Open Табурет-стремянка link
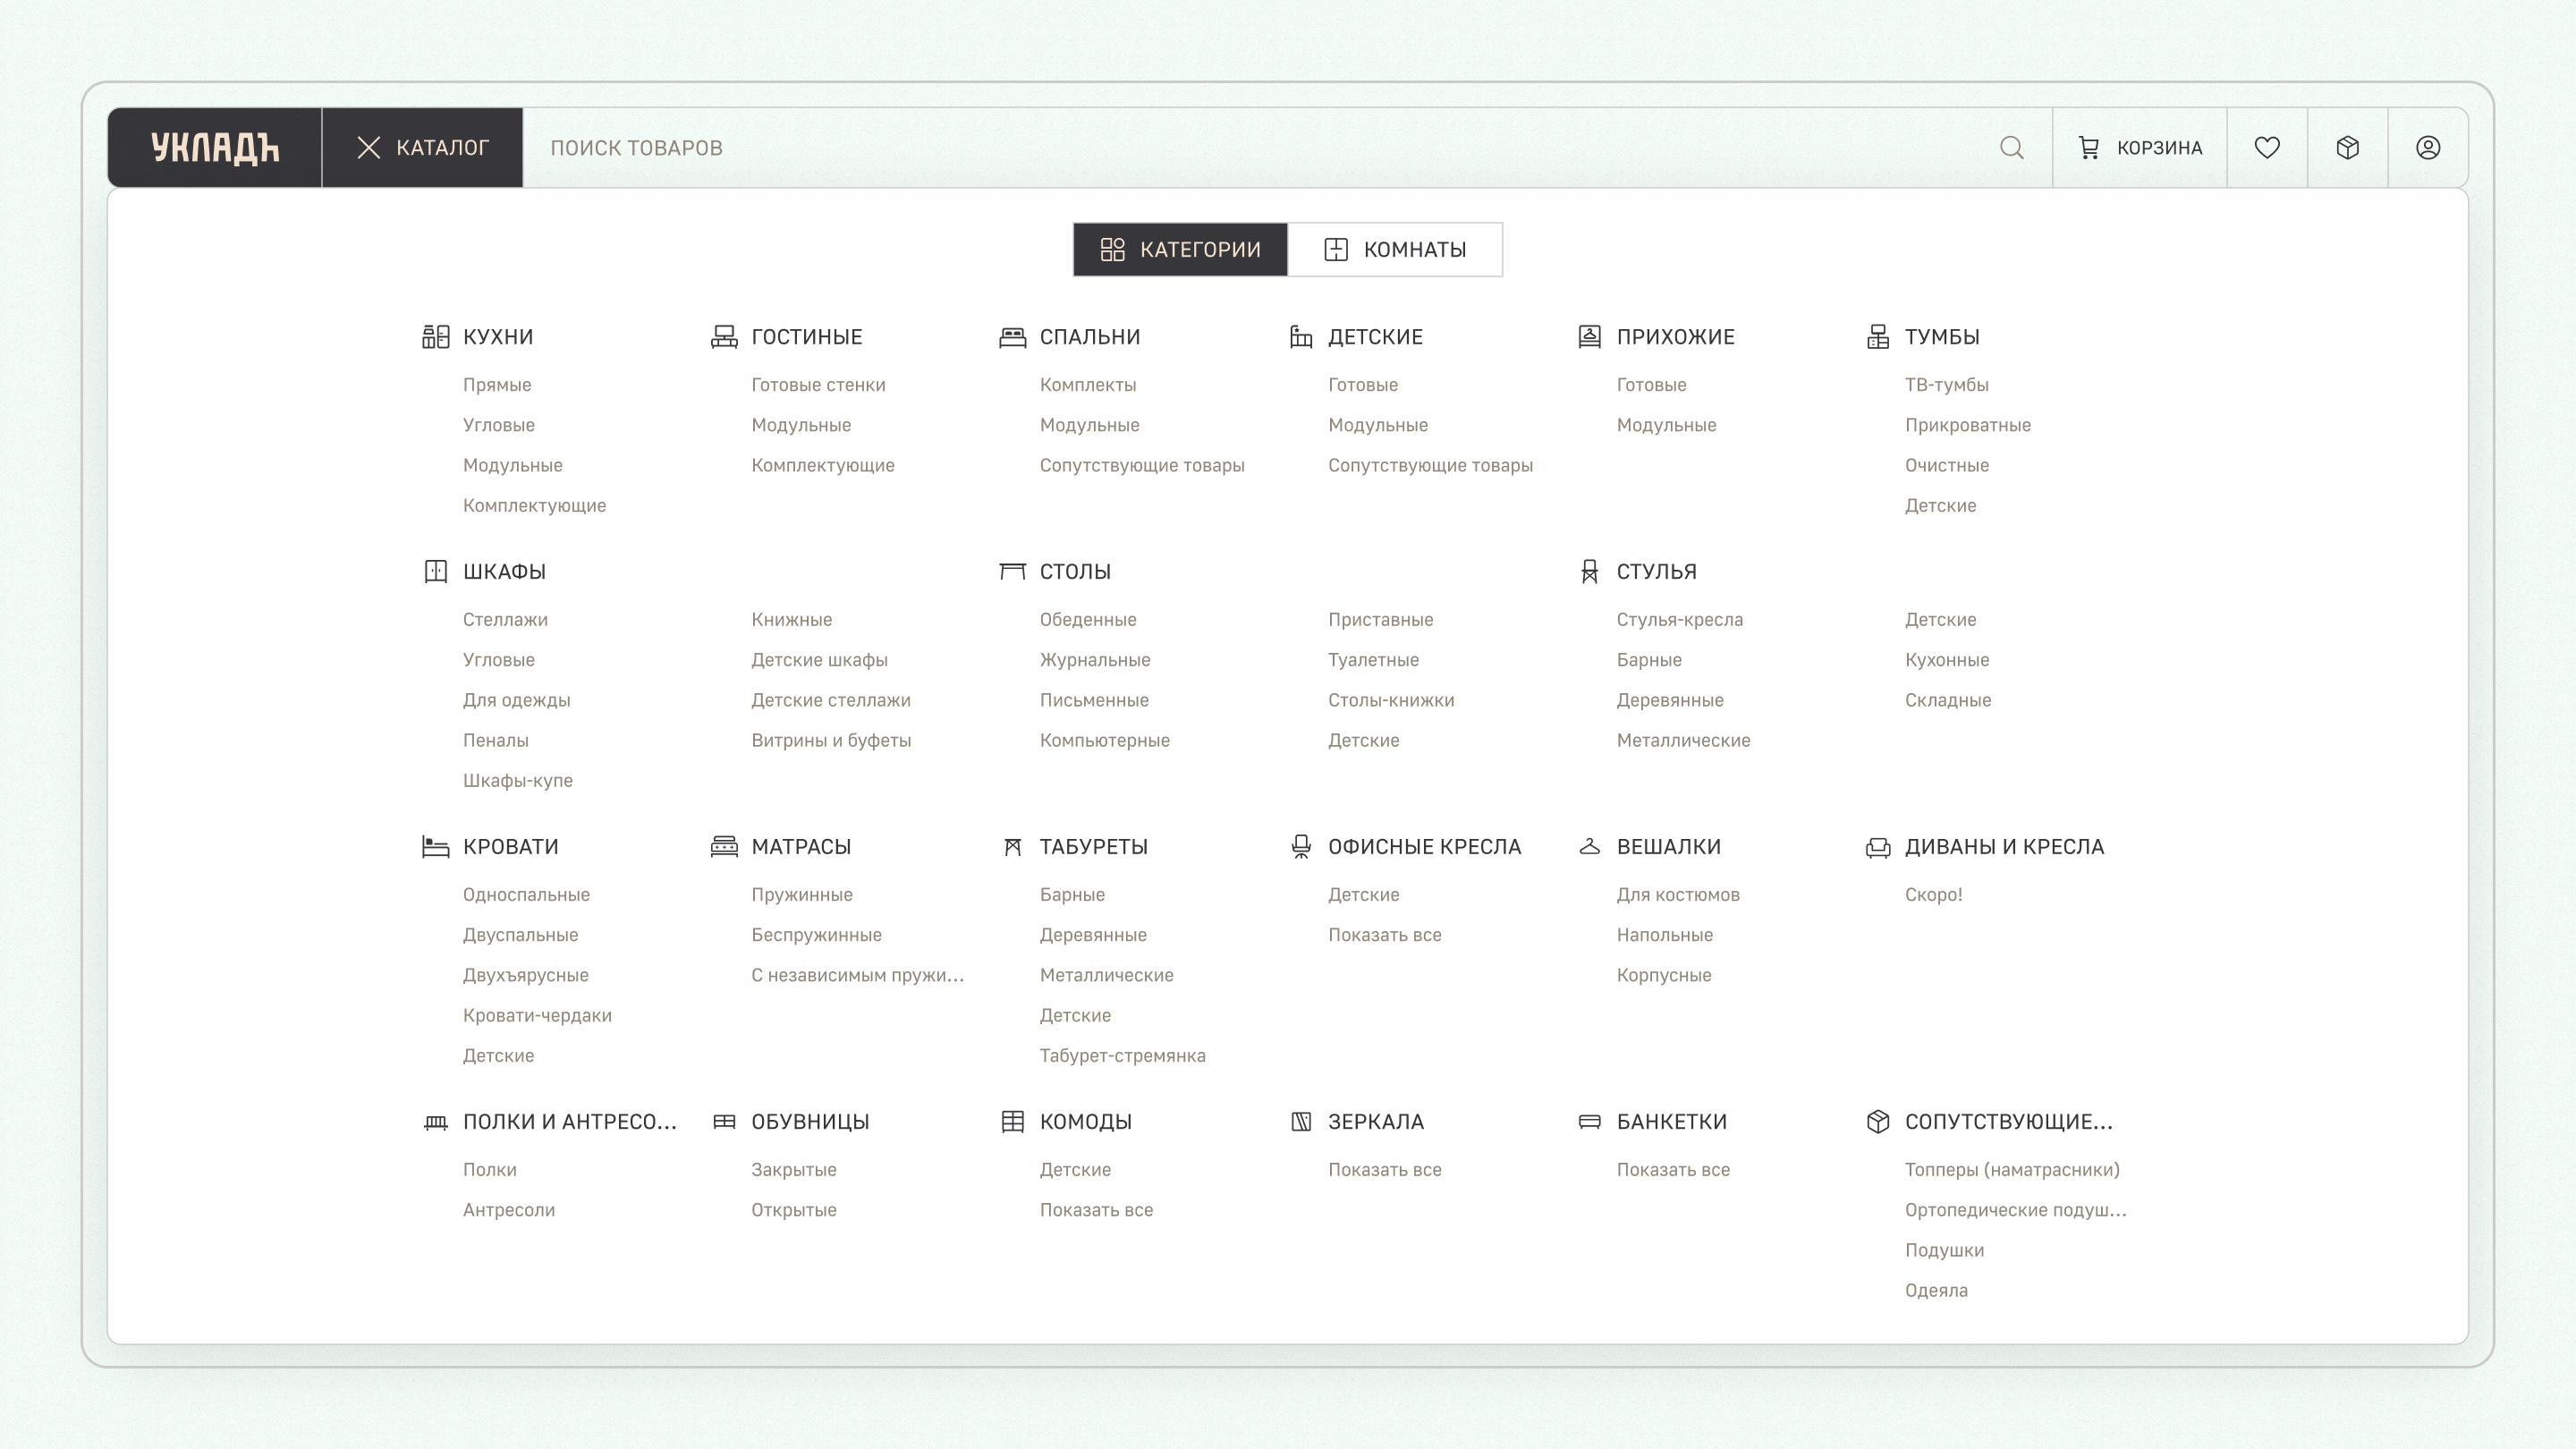This screenshot has width=2576, height=1449. (1122, 1056)
